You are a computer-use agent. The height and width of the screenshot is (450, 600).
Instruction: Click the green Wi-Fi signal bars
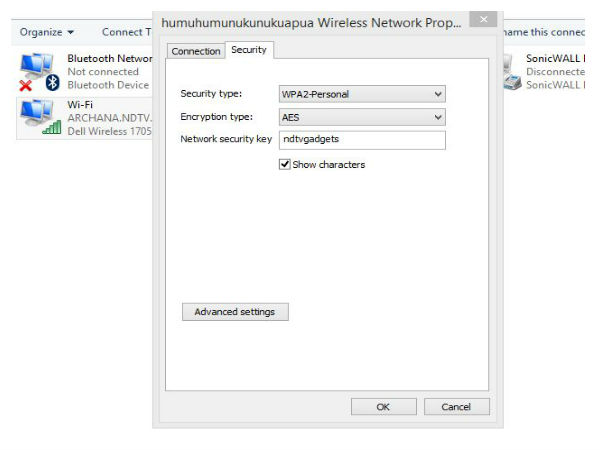[51, 127]
